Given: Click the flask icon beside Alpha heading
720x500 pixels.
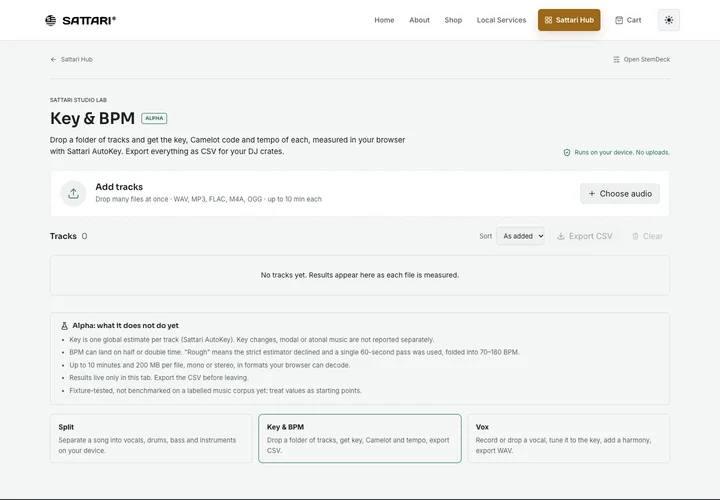Looking at the screenshot, I should pos(64,326).
